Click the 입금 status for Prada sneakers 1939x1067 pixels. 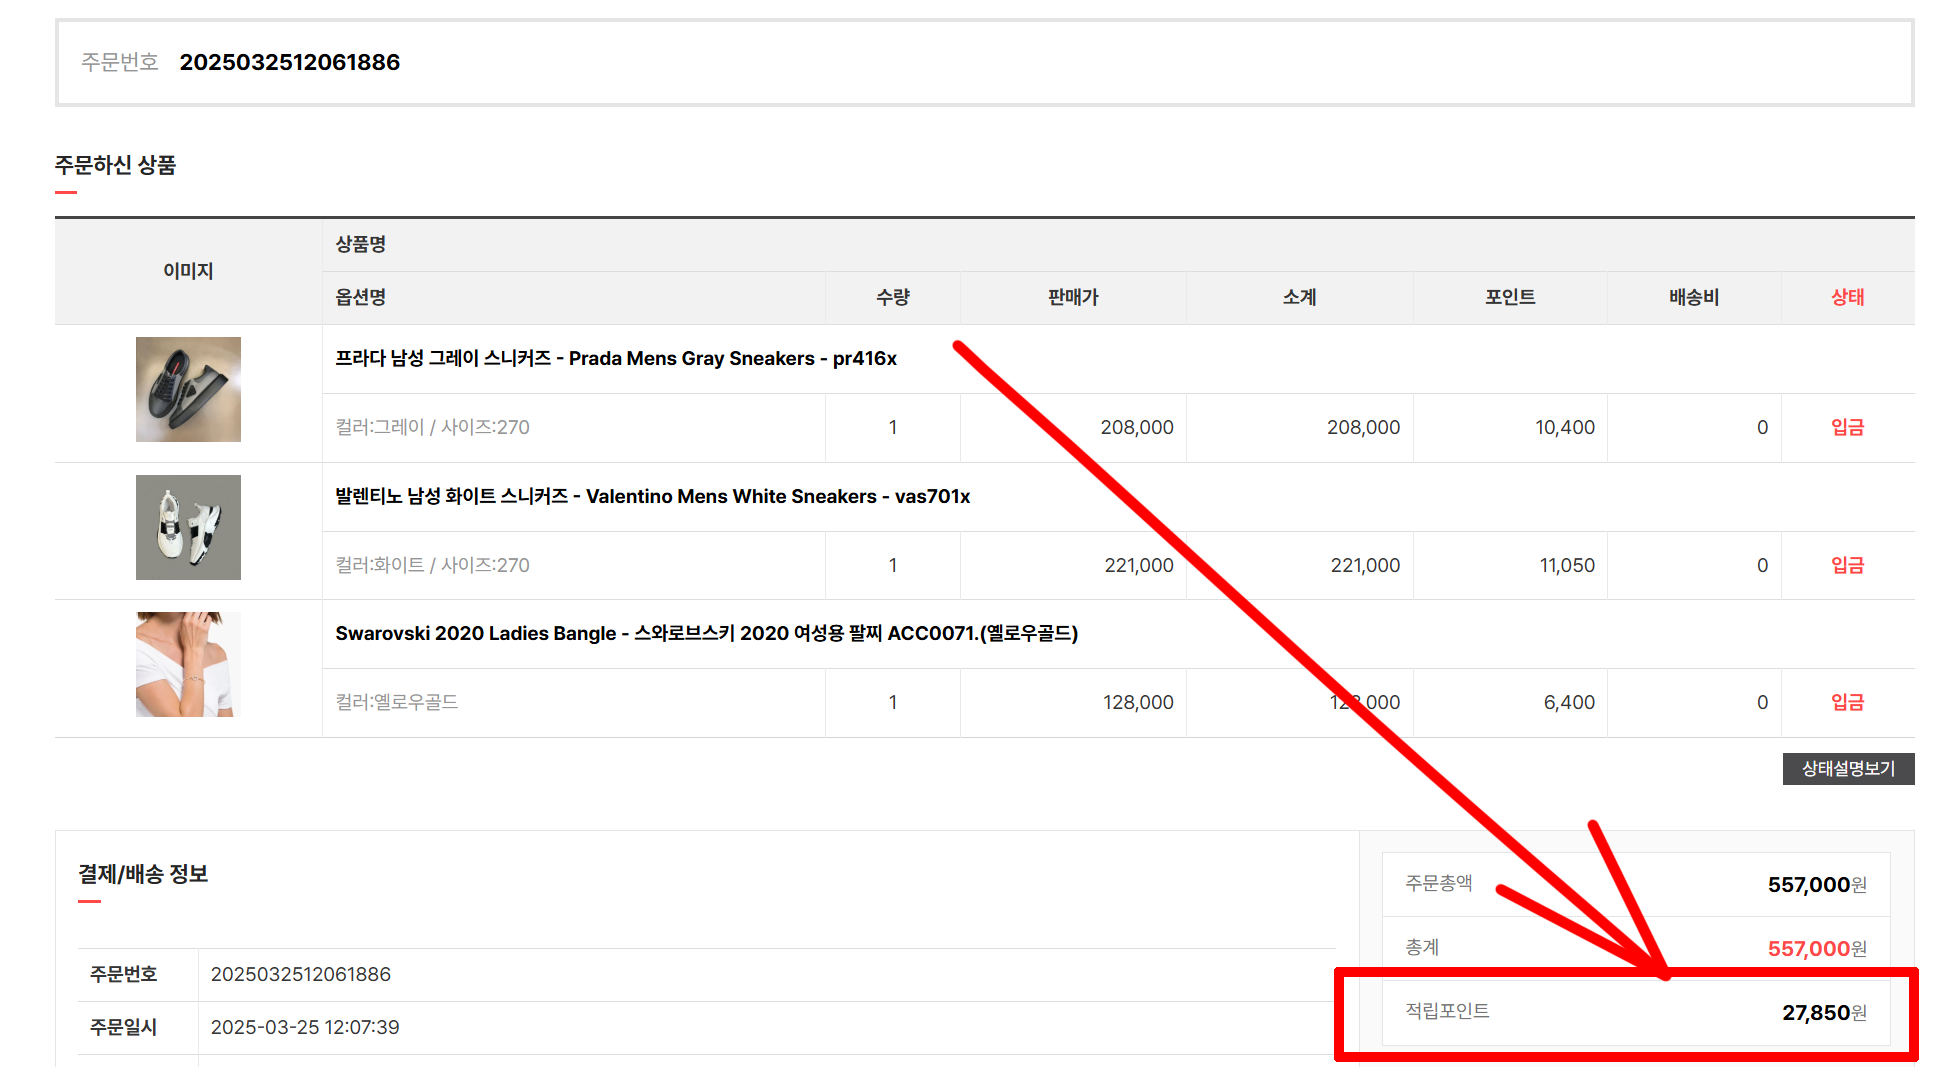point(1846,427)
